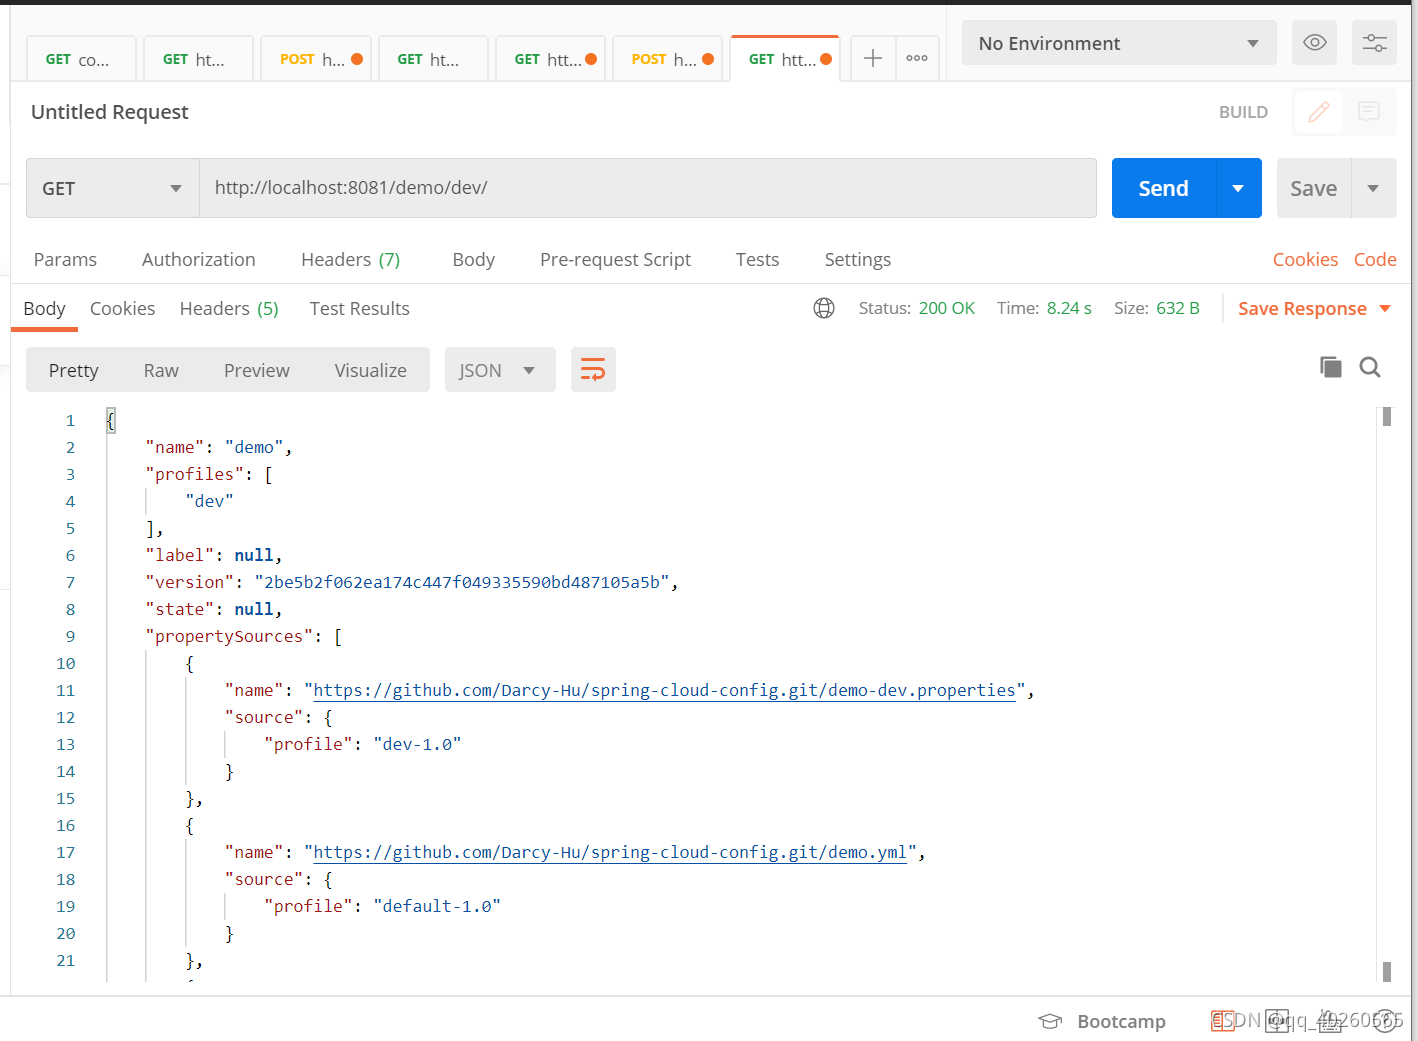Click the pencil edit icon beside BUILD
The image size is (1418, 1041).
pos(1319,112)
